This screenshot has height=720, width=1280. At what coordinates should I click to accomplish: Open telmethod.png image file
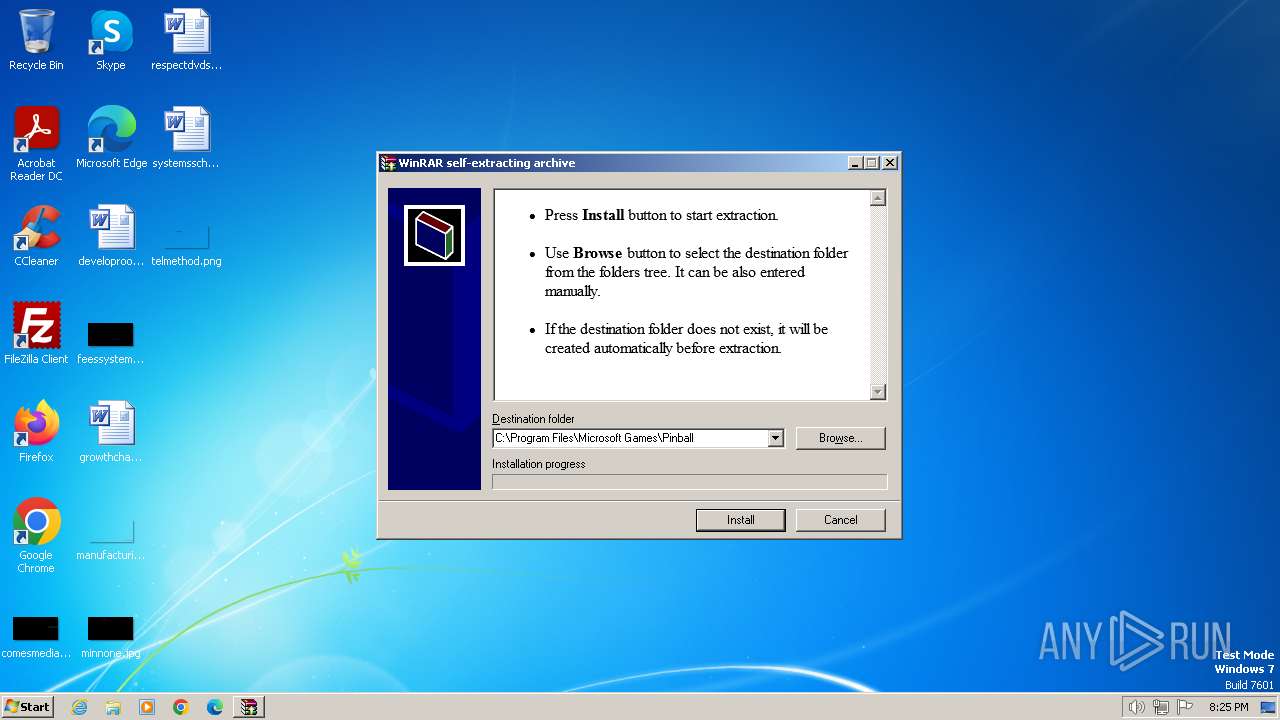(x=186, y=245)
